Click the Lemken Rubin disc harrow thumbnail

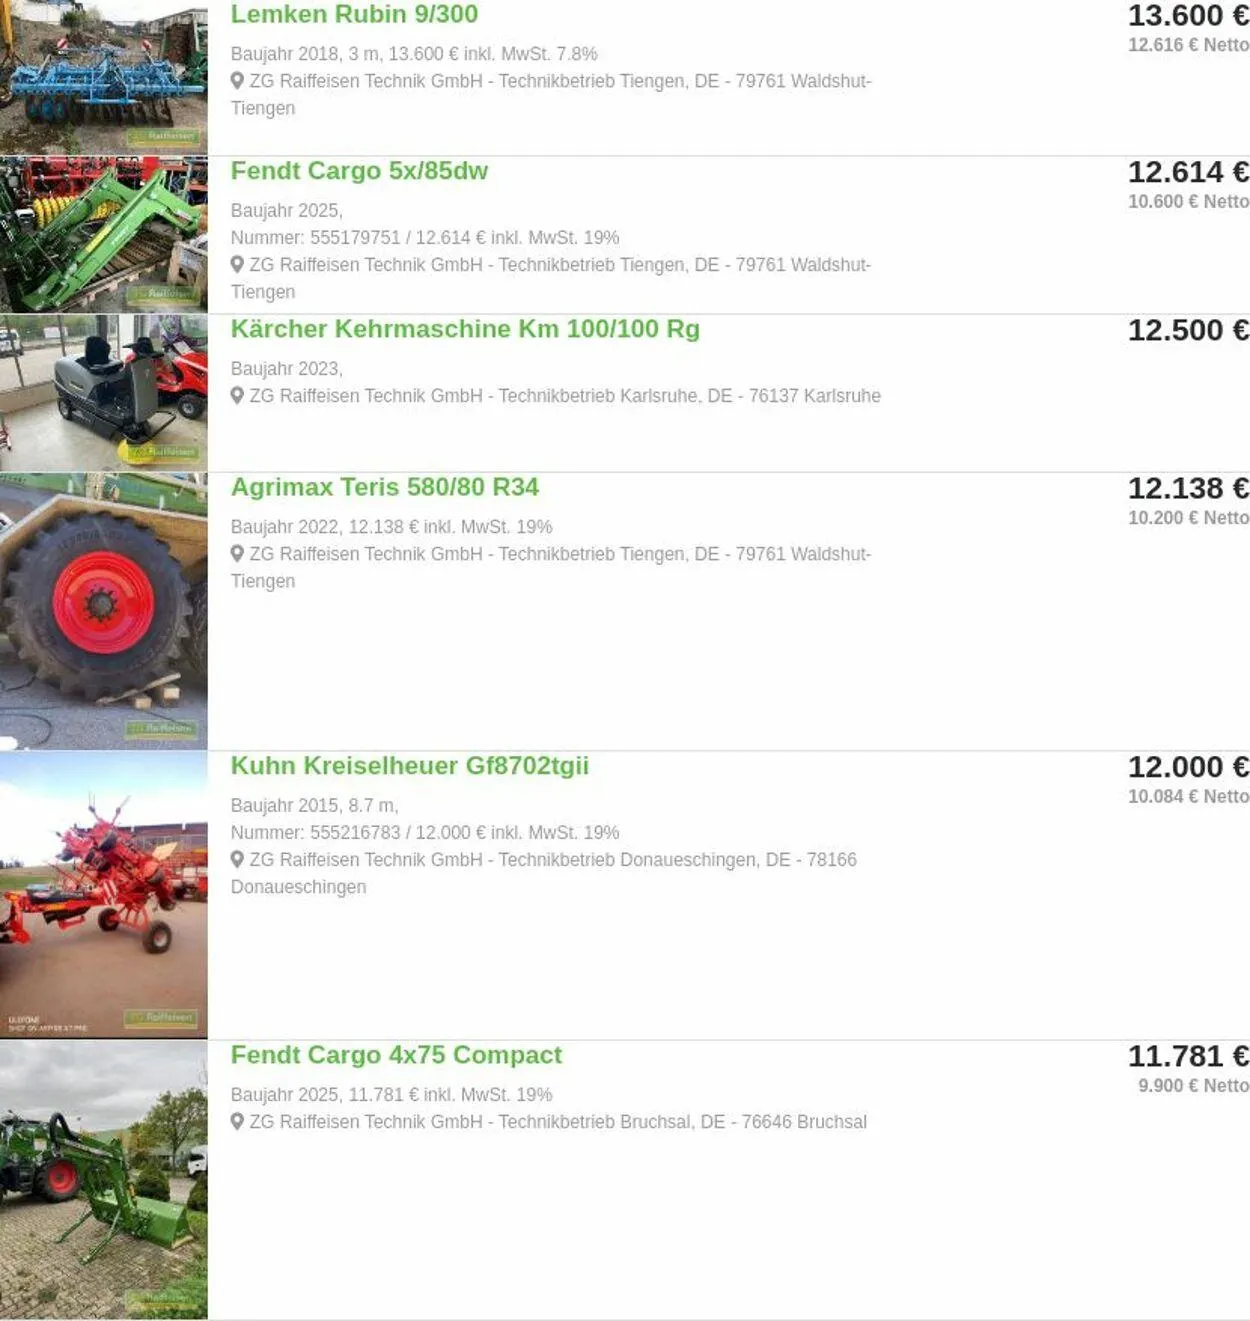[104, 77]
